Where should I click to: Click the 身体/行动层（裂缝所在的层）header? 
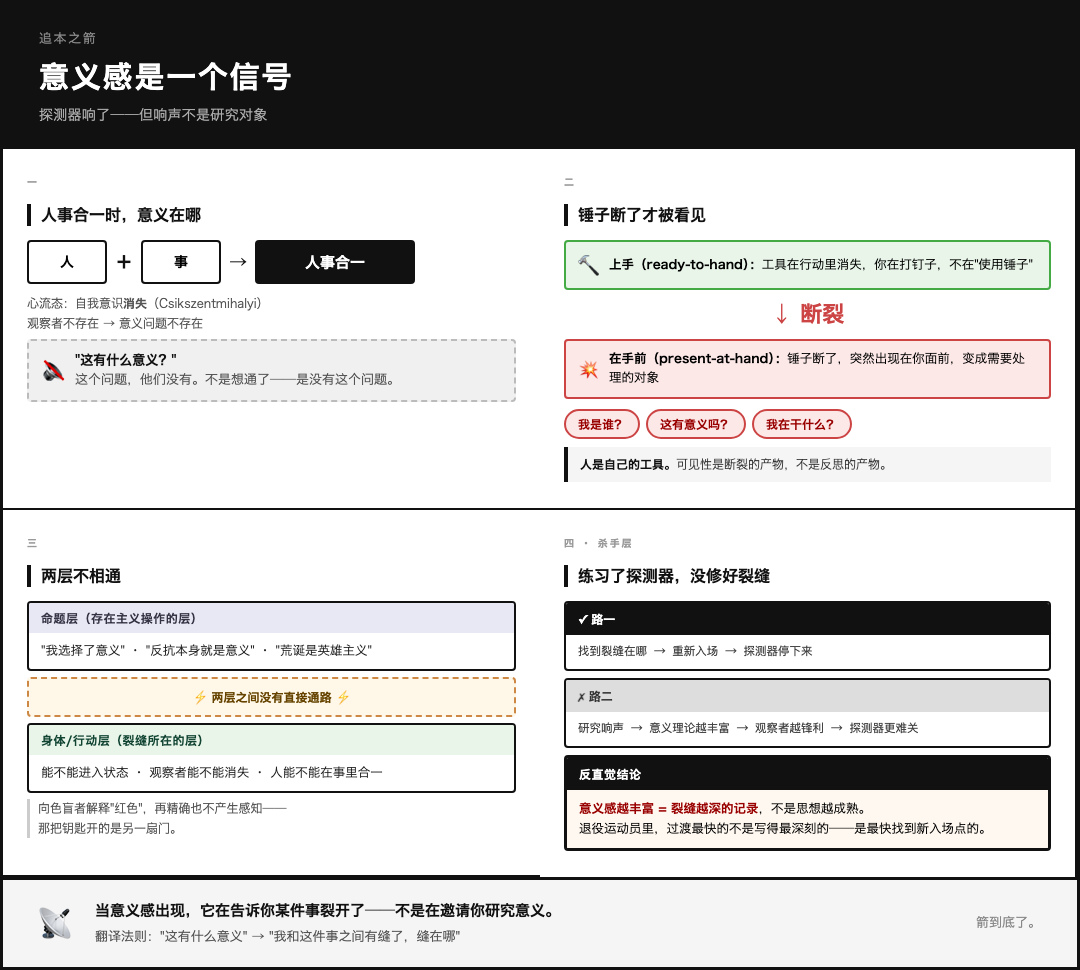point(271,740)
